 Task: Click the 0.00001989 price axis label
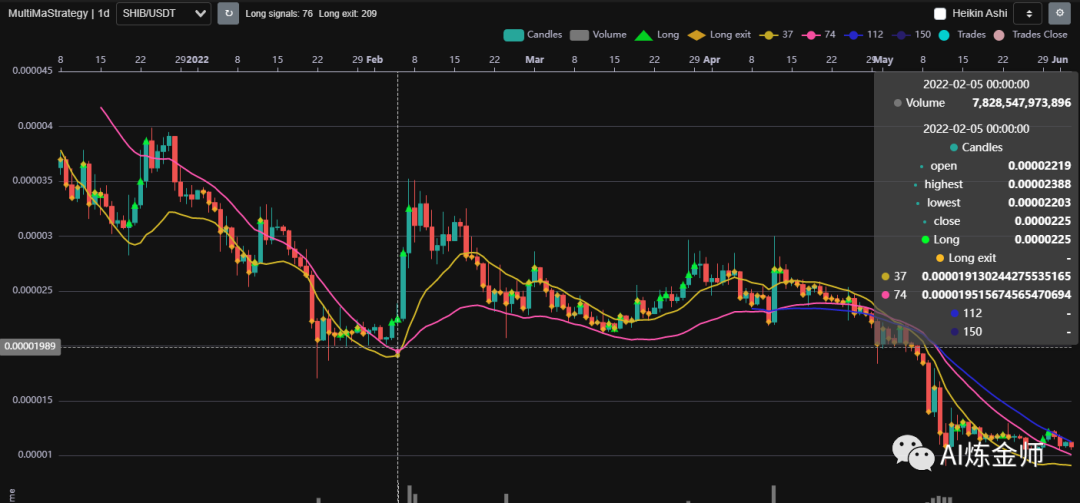pos(32,347)
